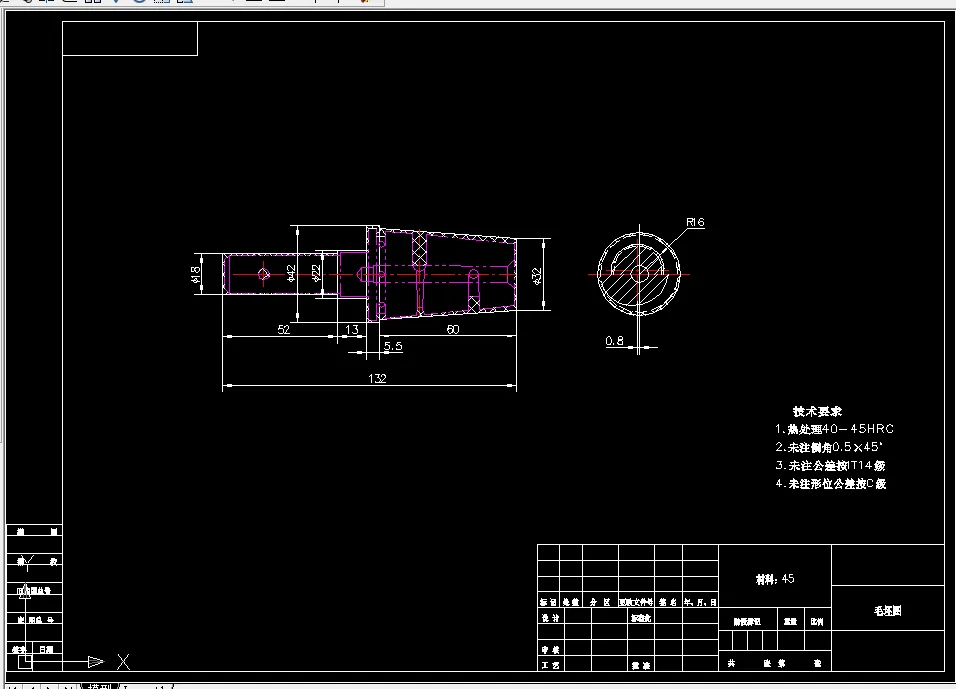Image resolution: width=956 pixels, height=689 pixels.
Task: Select the 13 dimension text
Action: click(352, 329)
